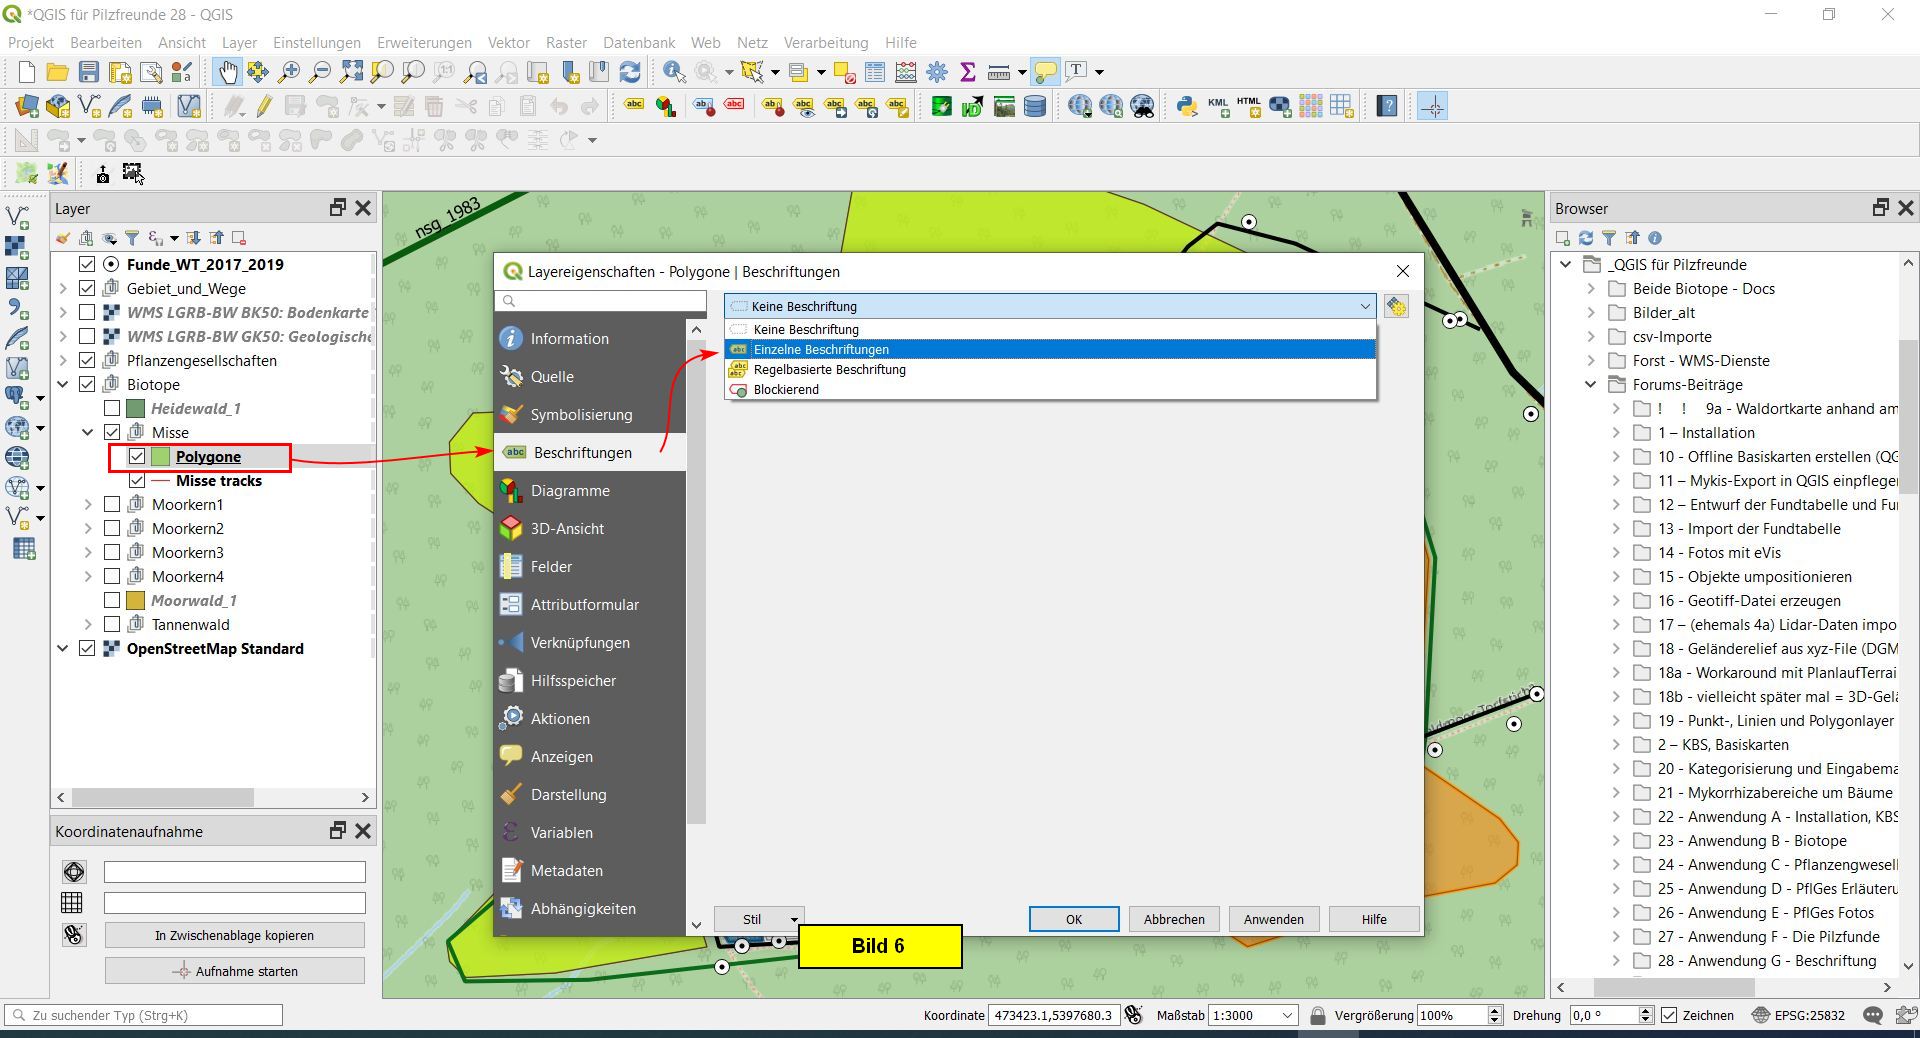Choose Regelbasierte Beschriftung from the list
The height and width of the screenshot is (1038, 1920).
point(829,370)
